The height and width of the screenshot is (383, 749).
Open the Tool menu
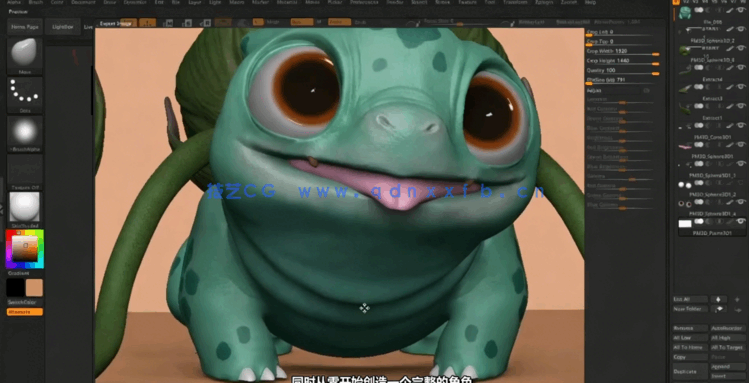490,2
